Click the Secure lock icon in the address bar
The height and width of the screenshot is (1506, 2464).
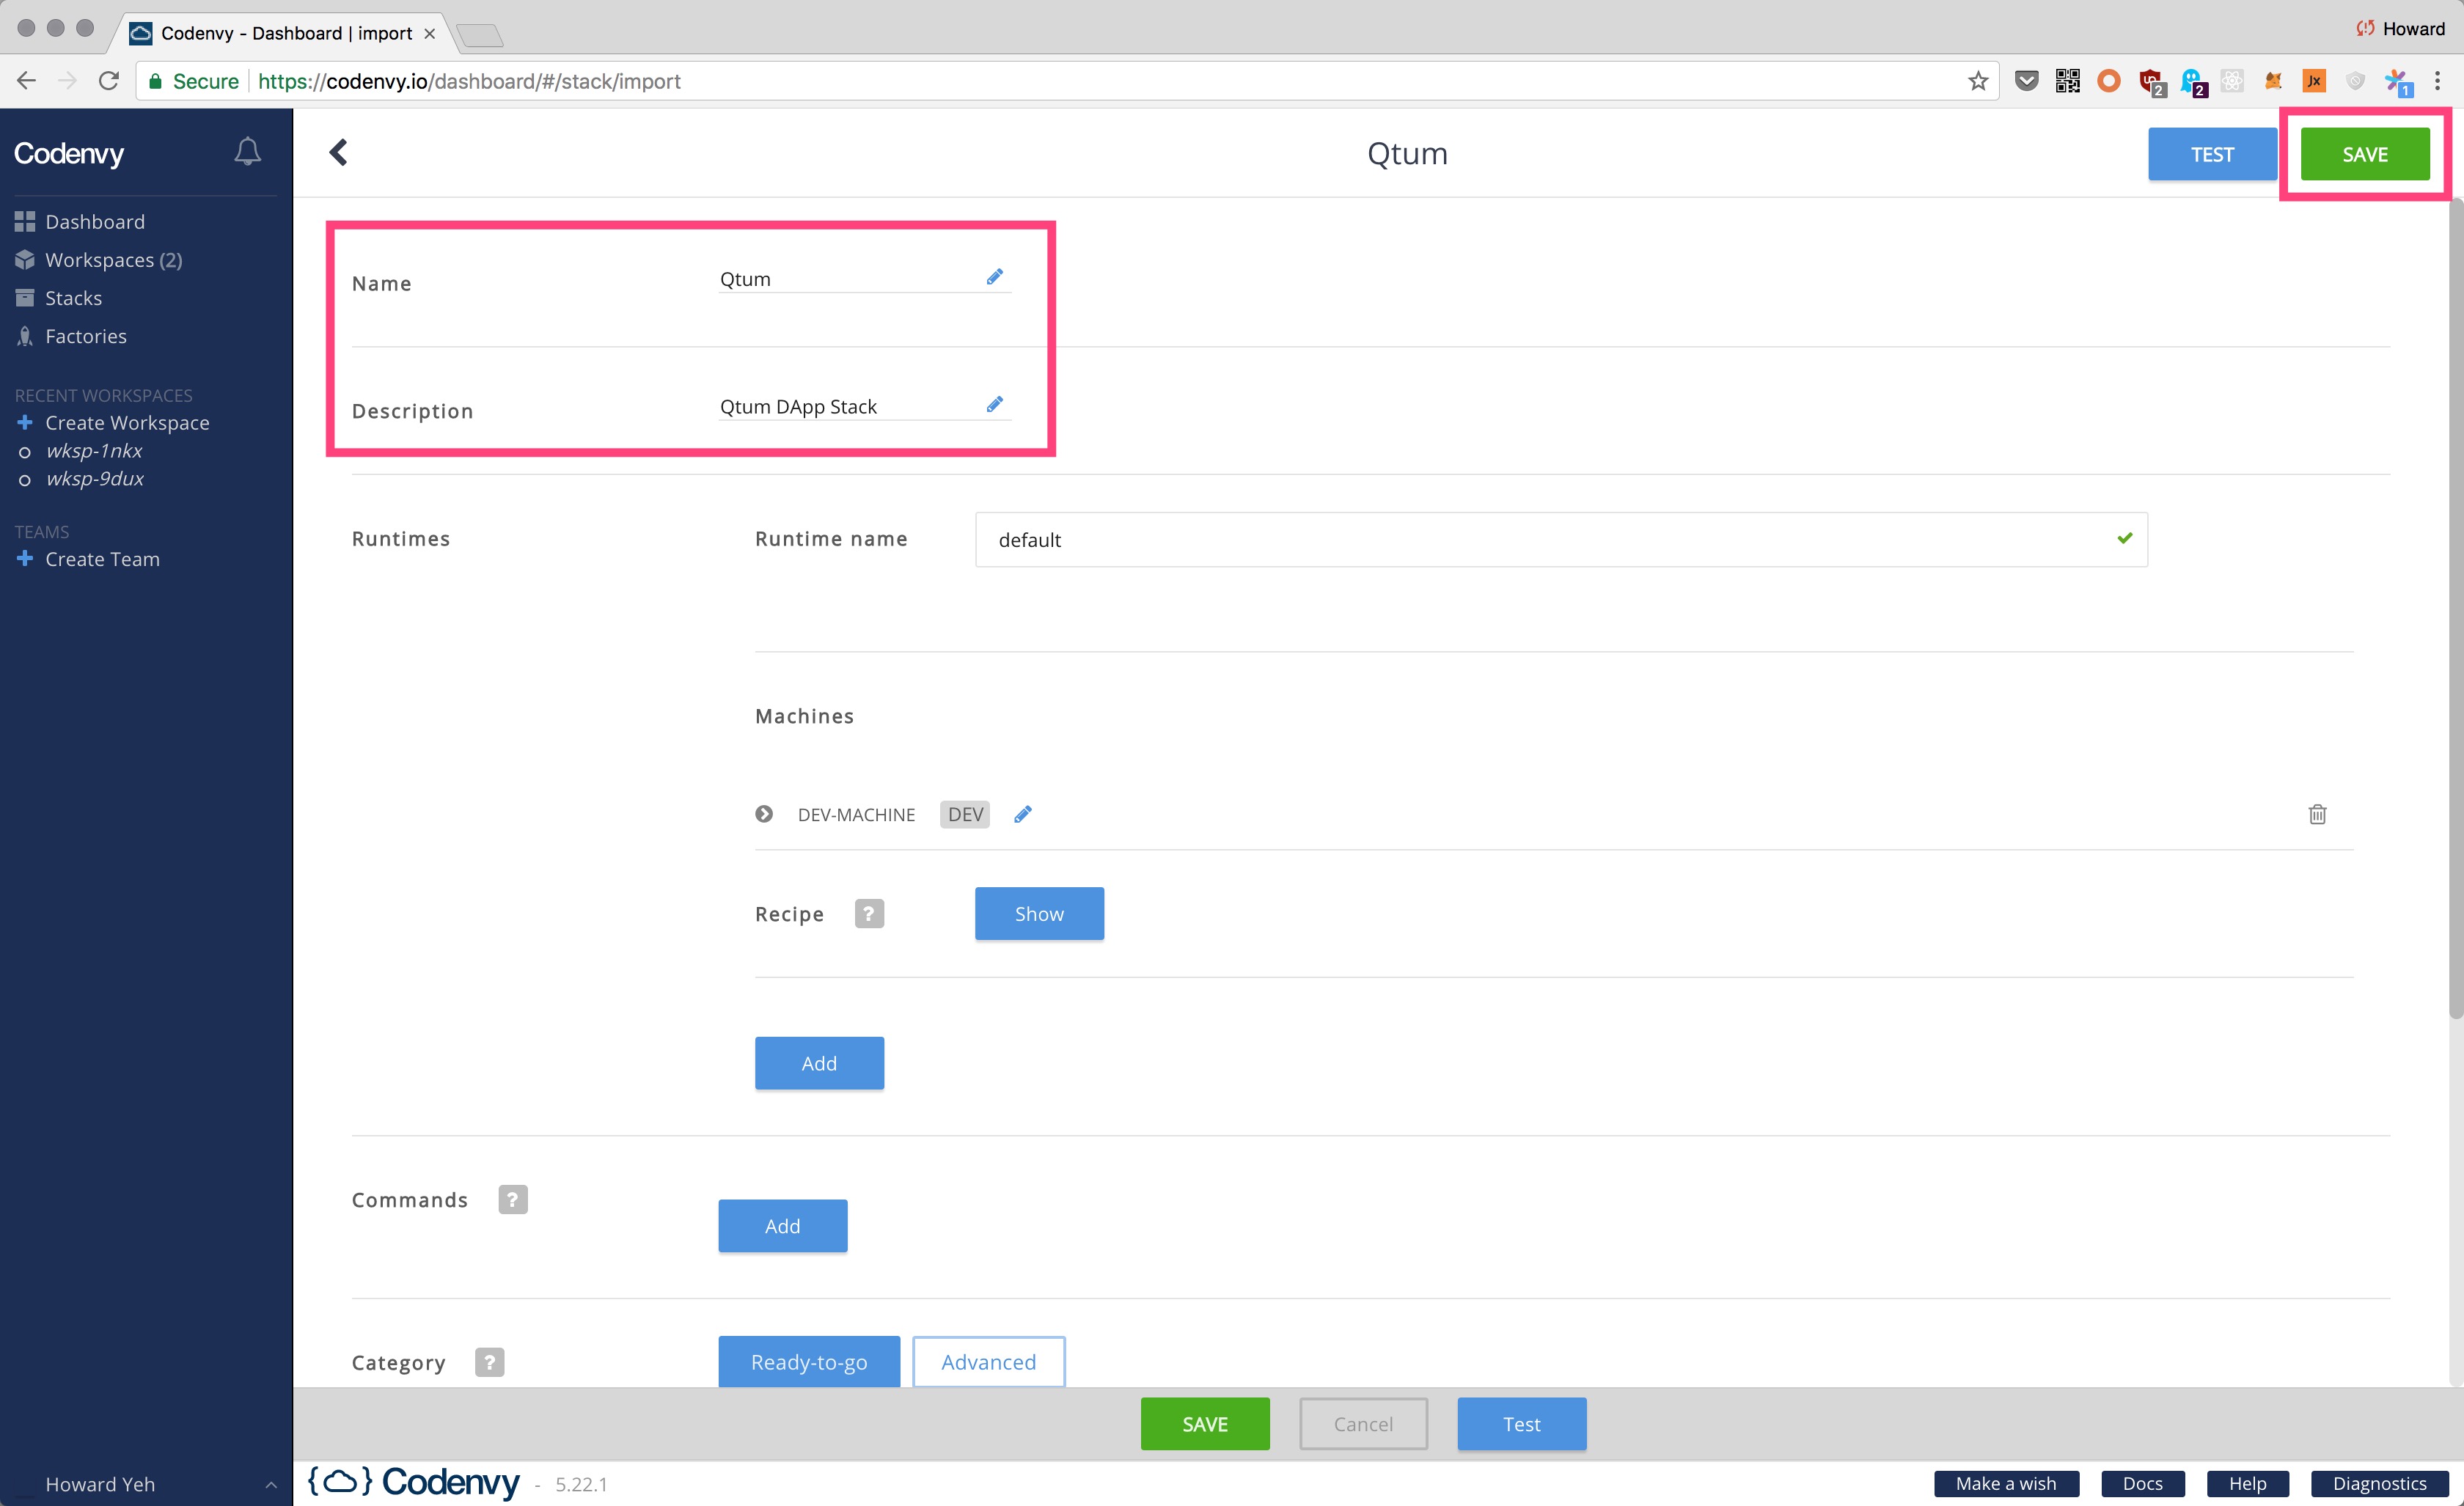coord(155,81)
